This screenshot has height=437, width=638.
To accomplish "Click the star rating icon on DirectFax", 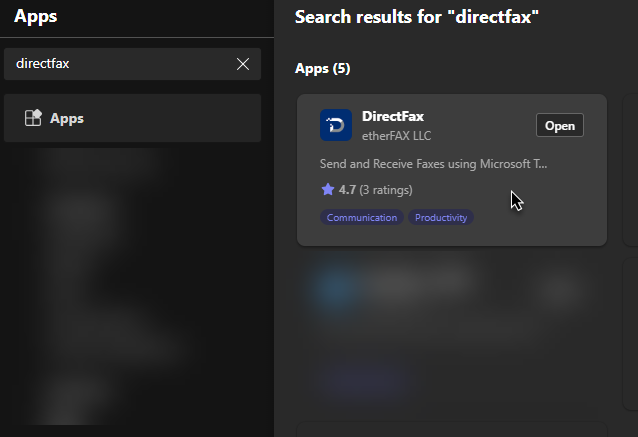I will coord(327,189).
